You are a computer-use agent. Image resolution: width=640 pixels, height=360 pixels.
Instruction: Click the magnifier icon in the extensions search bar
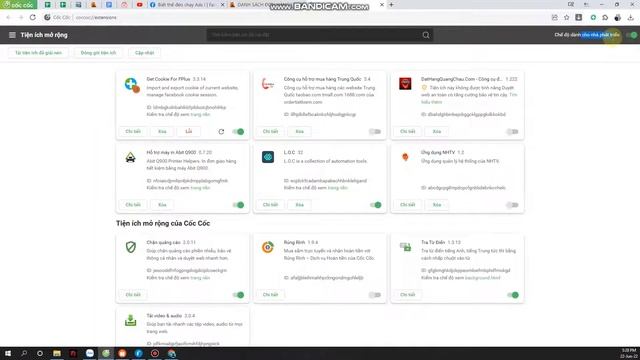tap(426, 35)
